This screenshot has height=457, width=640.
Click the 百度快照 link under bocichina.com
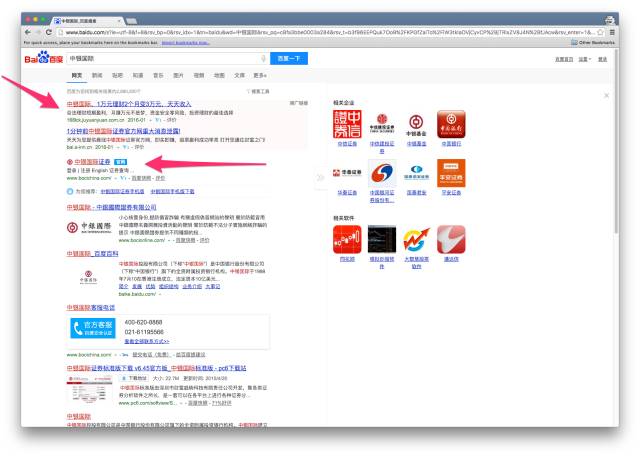click(142, 178)
